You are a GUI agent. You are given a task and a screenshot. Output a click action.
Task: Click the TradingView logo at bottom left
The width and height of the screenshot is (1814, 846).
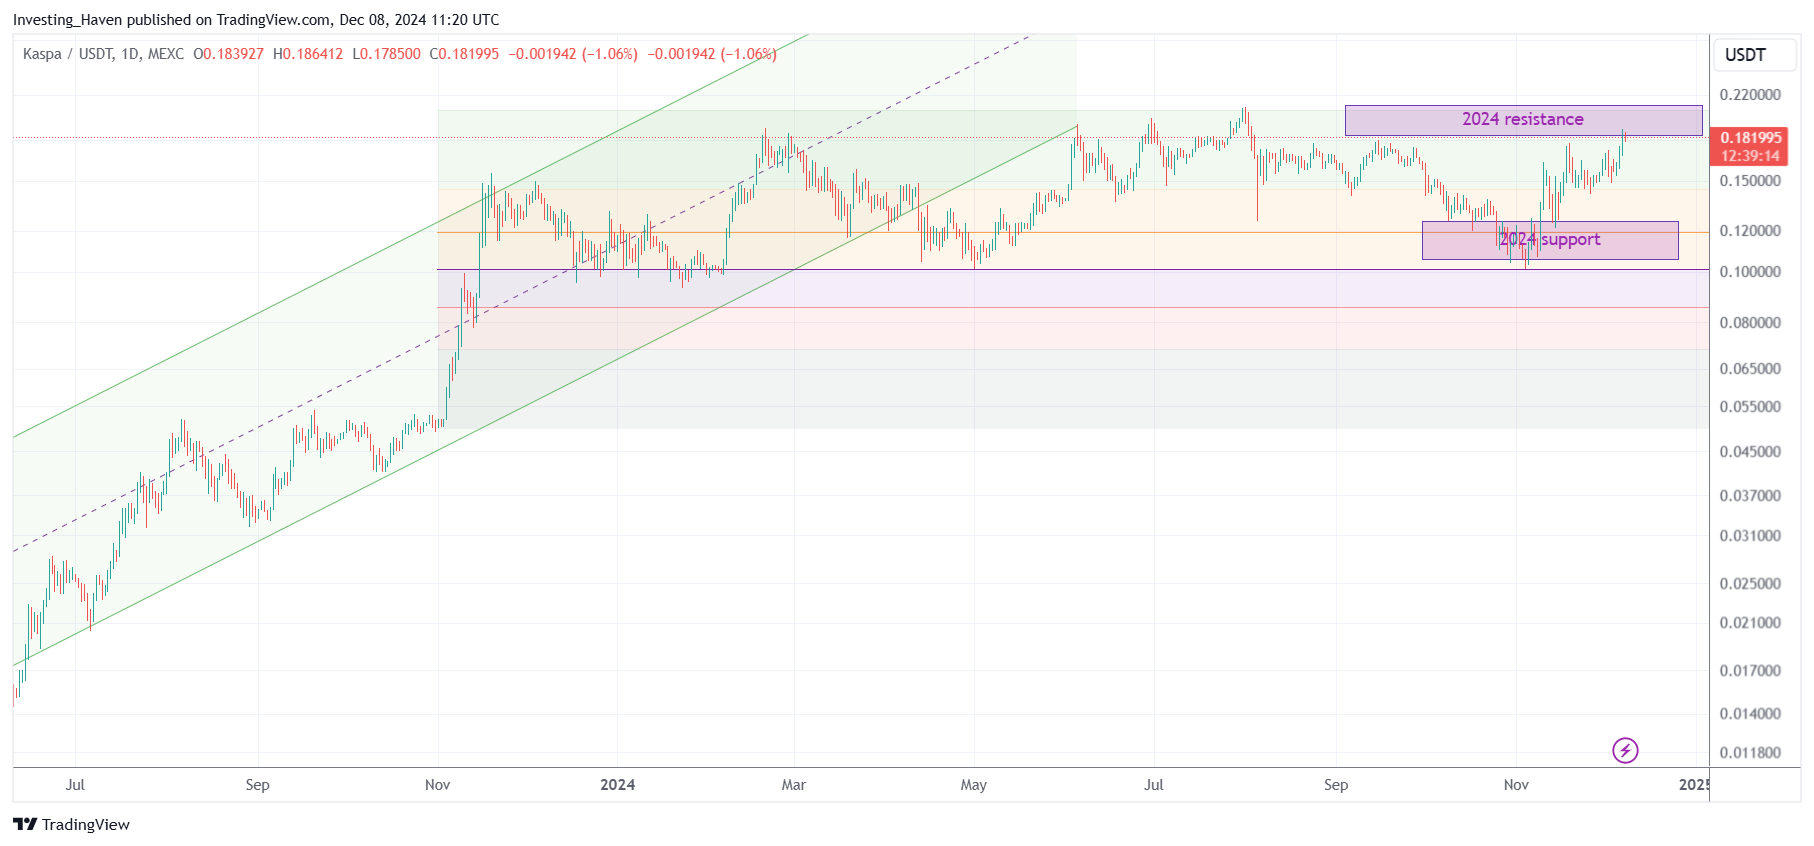click(x=72, y=824)
